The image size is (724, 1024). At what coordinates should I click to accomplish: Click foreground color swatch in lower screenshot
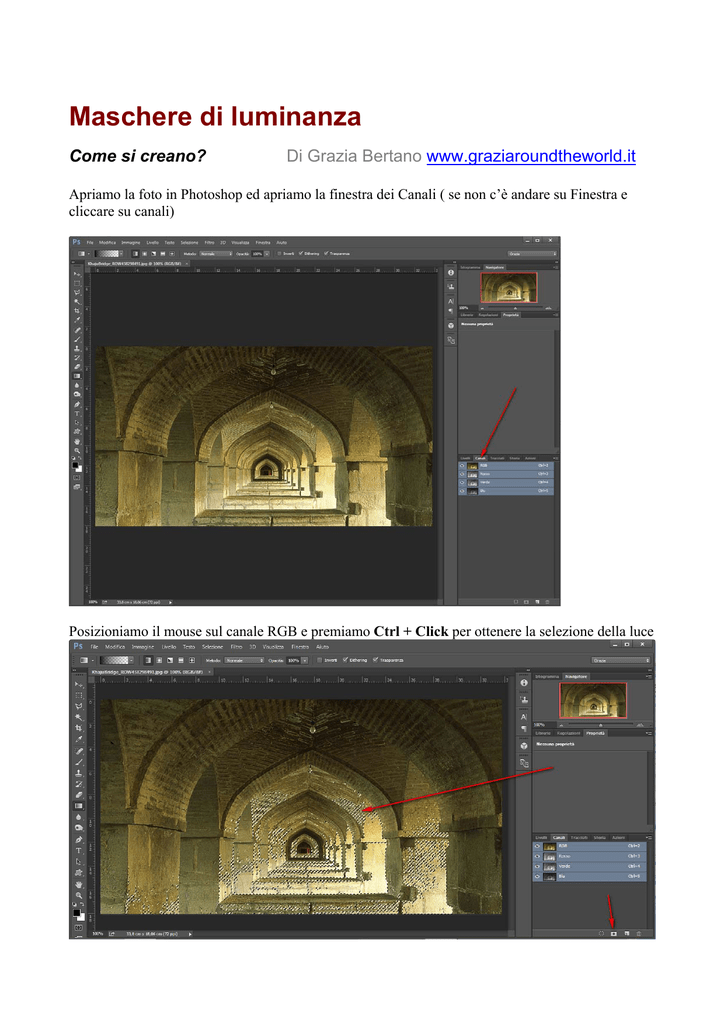pos(76,913)
